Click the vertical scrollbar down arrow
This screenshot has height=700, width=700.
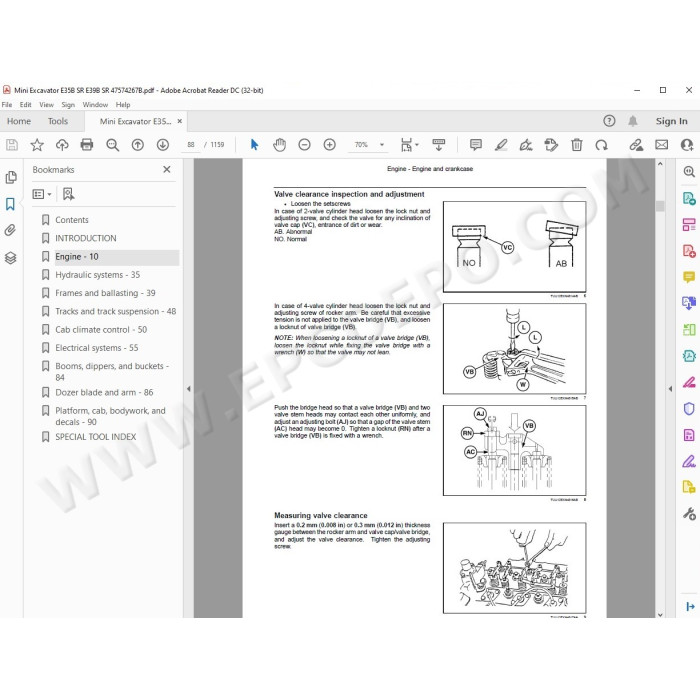pos(660,615)
